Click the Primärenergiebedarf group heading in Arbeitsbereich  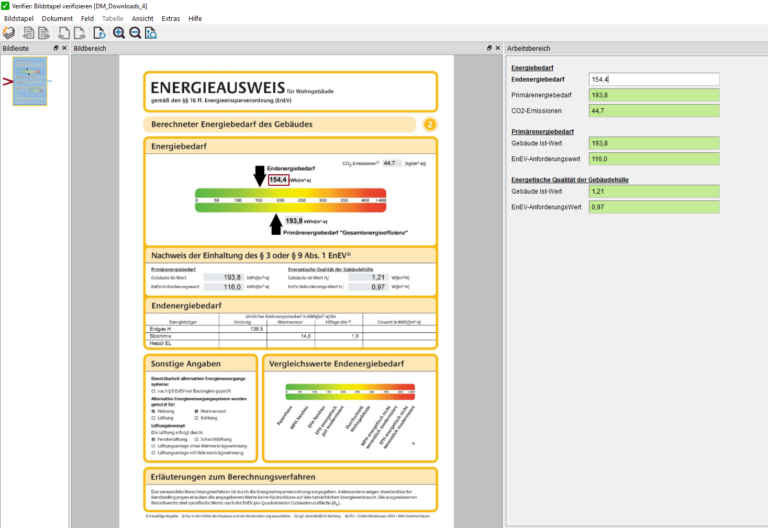[542, 132]
